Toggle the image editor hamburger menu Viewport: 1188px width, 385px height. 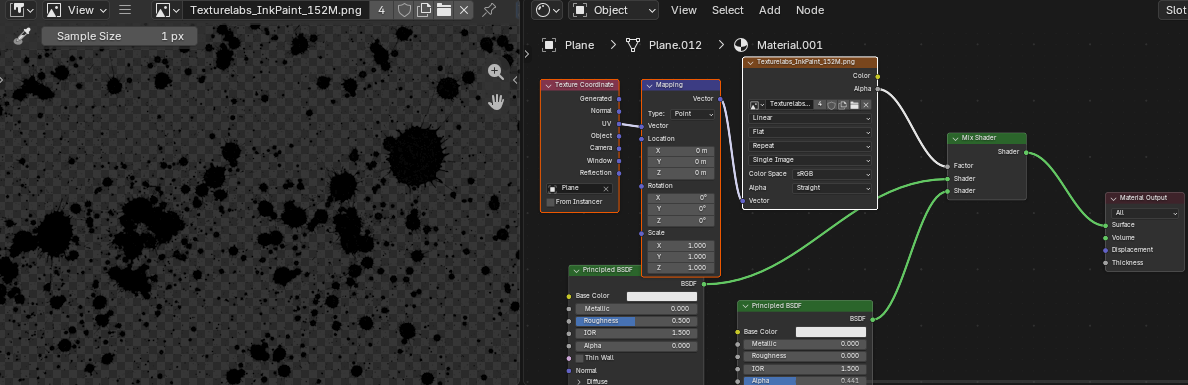point(126,10)
